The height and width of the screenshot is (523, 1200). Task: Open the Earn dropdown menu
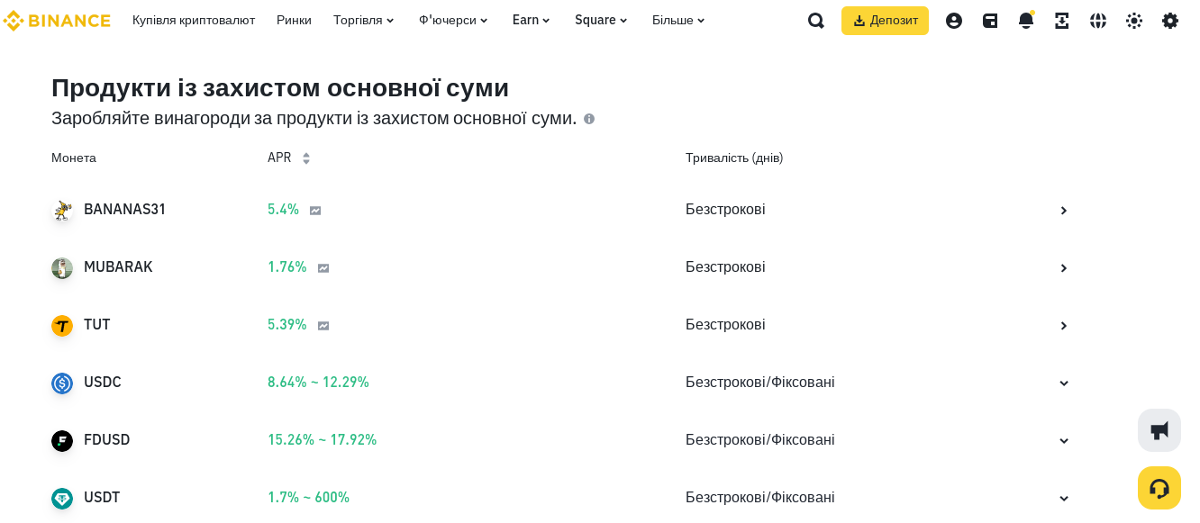tap(531, 20)
